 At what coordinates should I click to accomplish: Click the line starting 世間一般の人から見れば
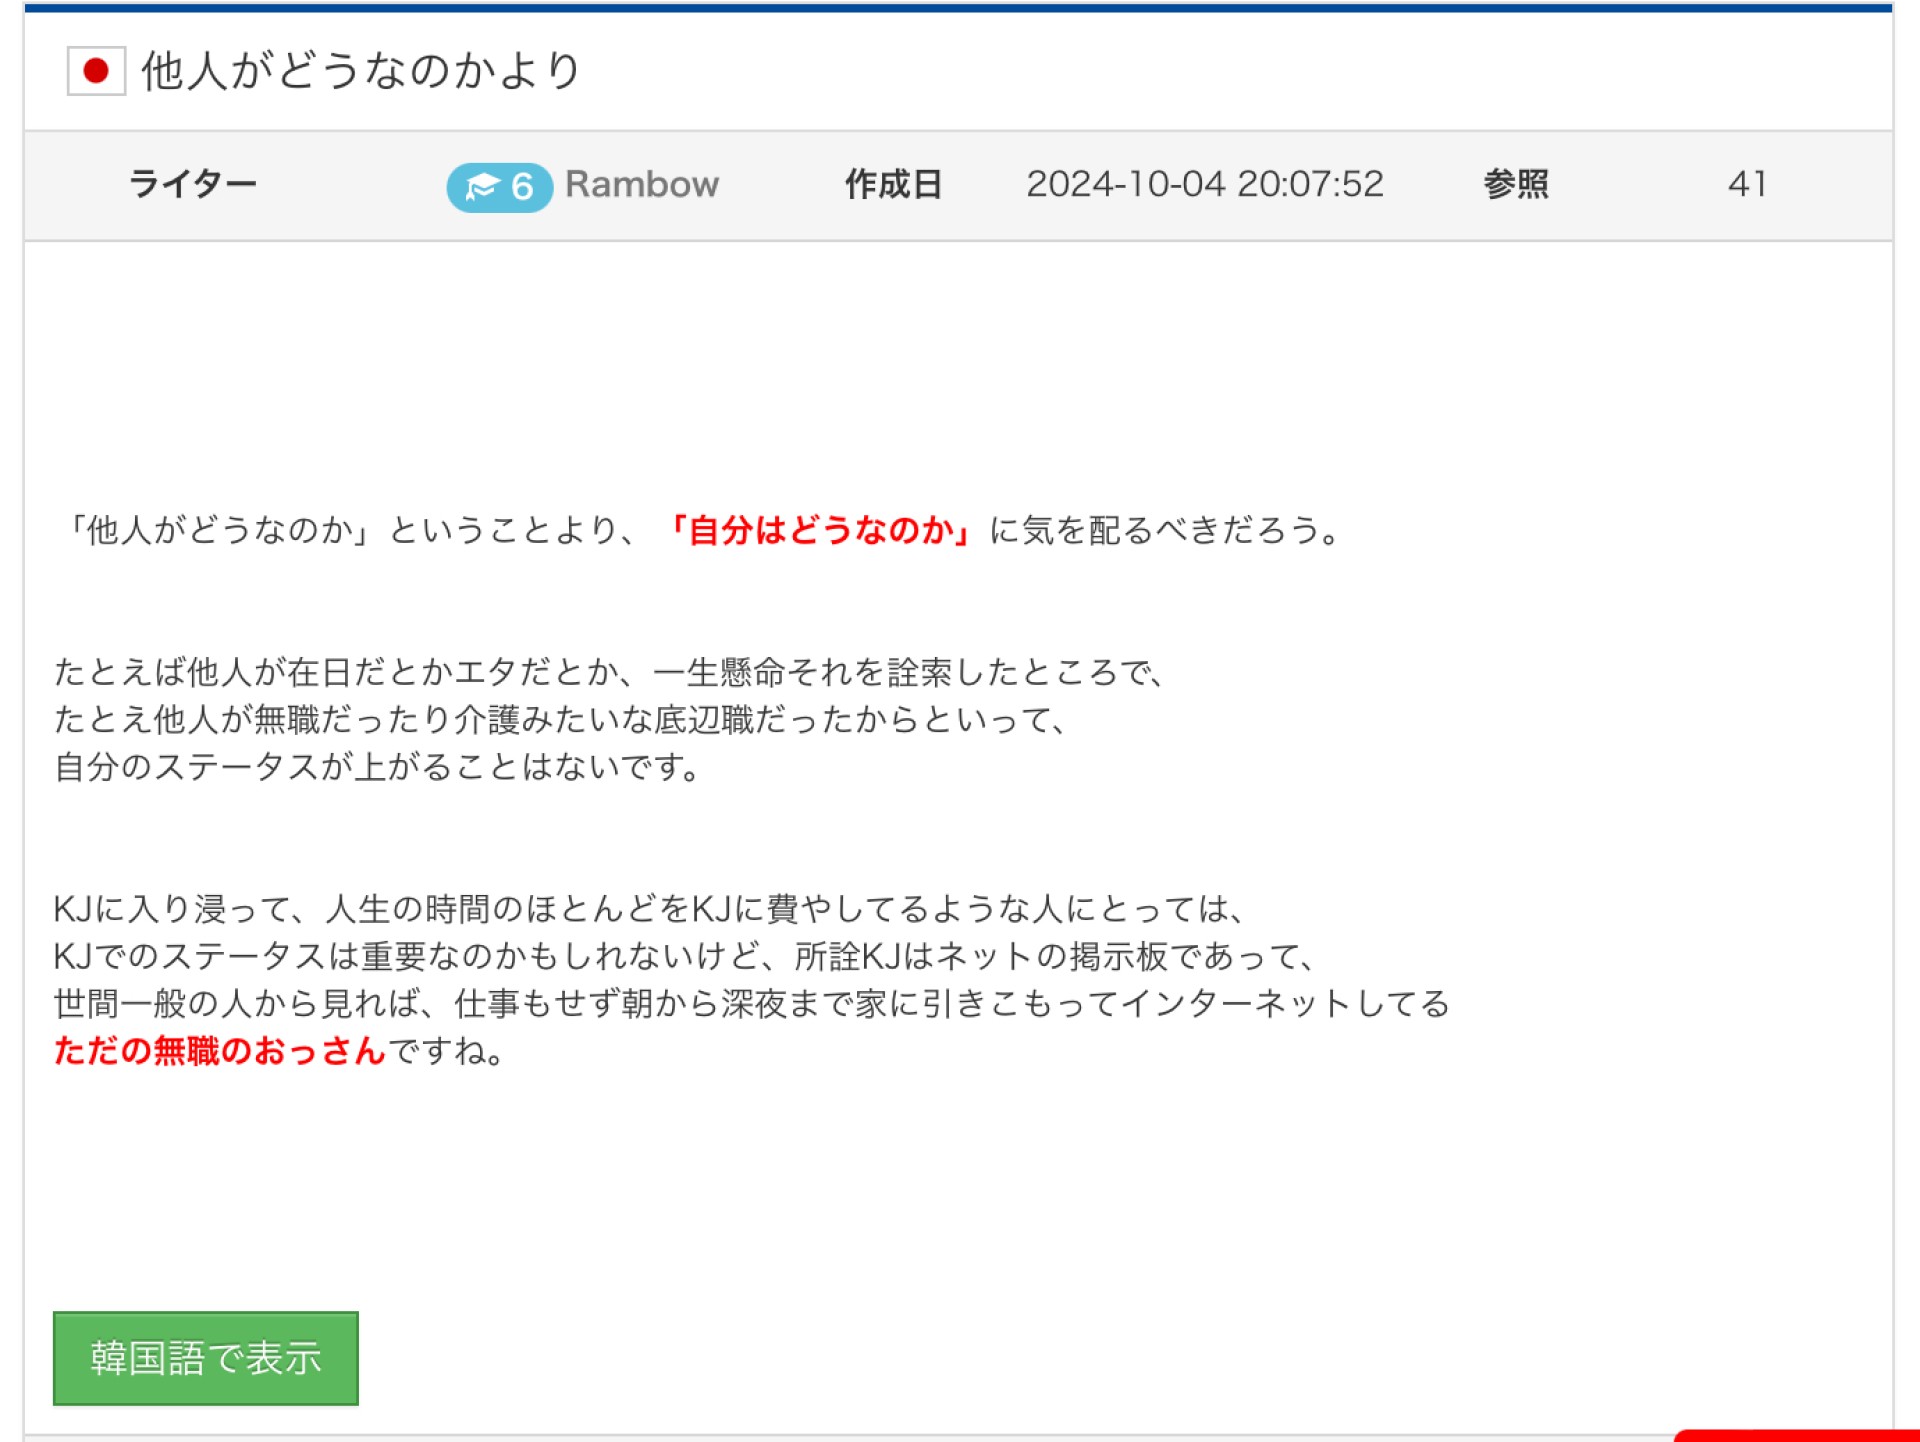click(751, 1004)
